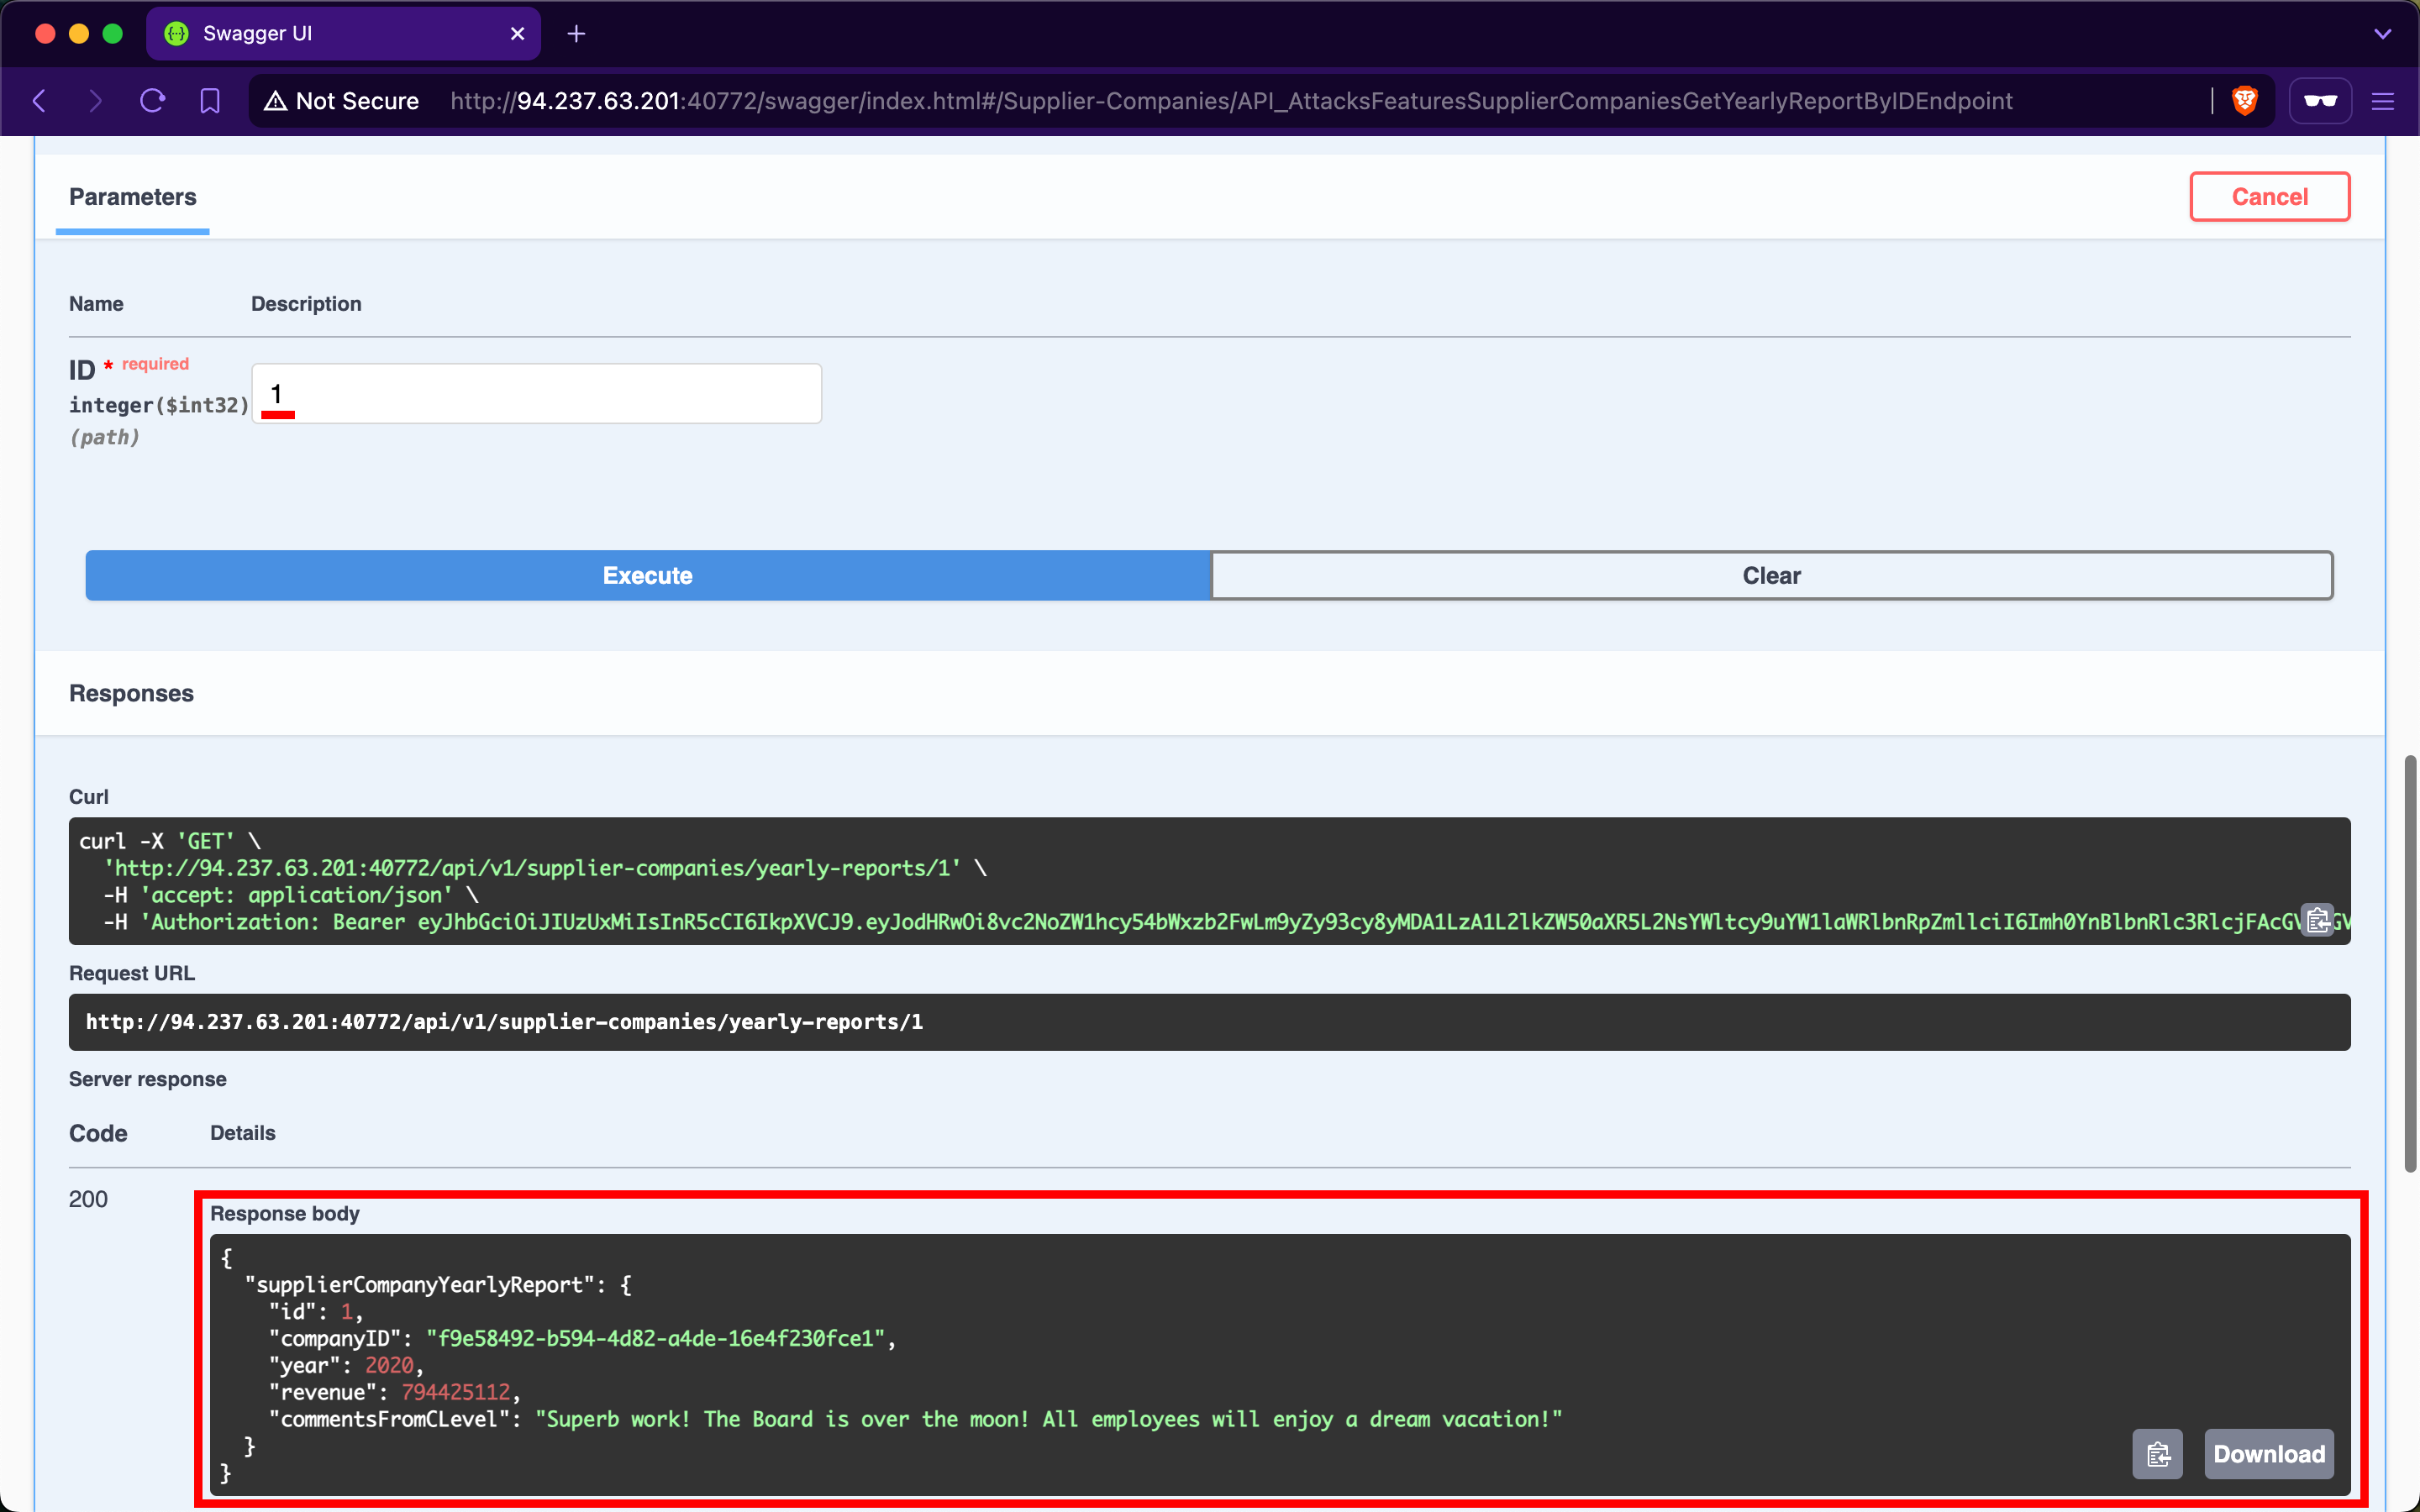Click the companyID value in response

(655, 1339)
